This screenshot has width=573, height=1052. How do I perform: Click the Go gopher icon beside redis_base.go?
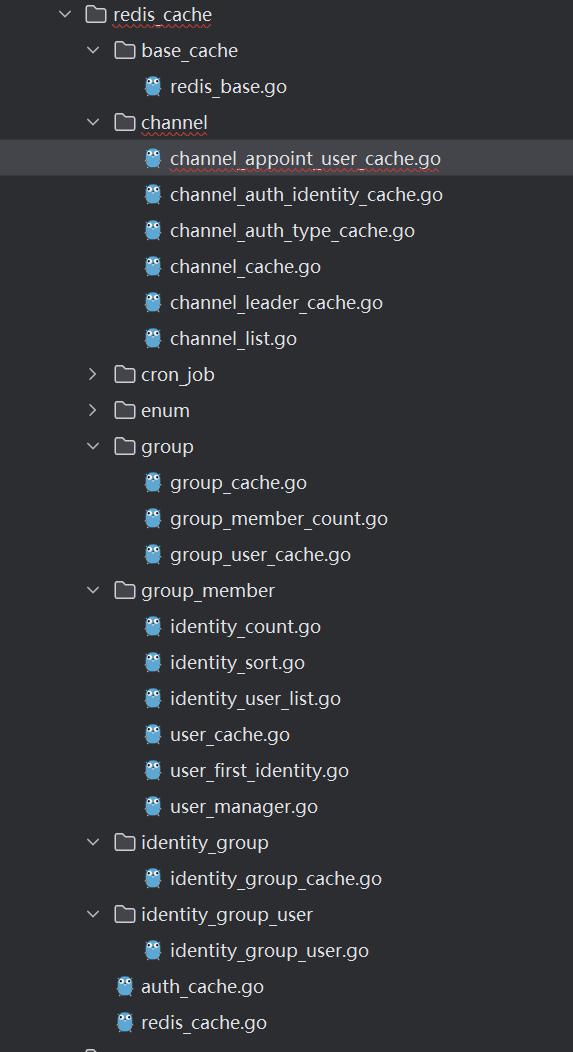[153, 86]
